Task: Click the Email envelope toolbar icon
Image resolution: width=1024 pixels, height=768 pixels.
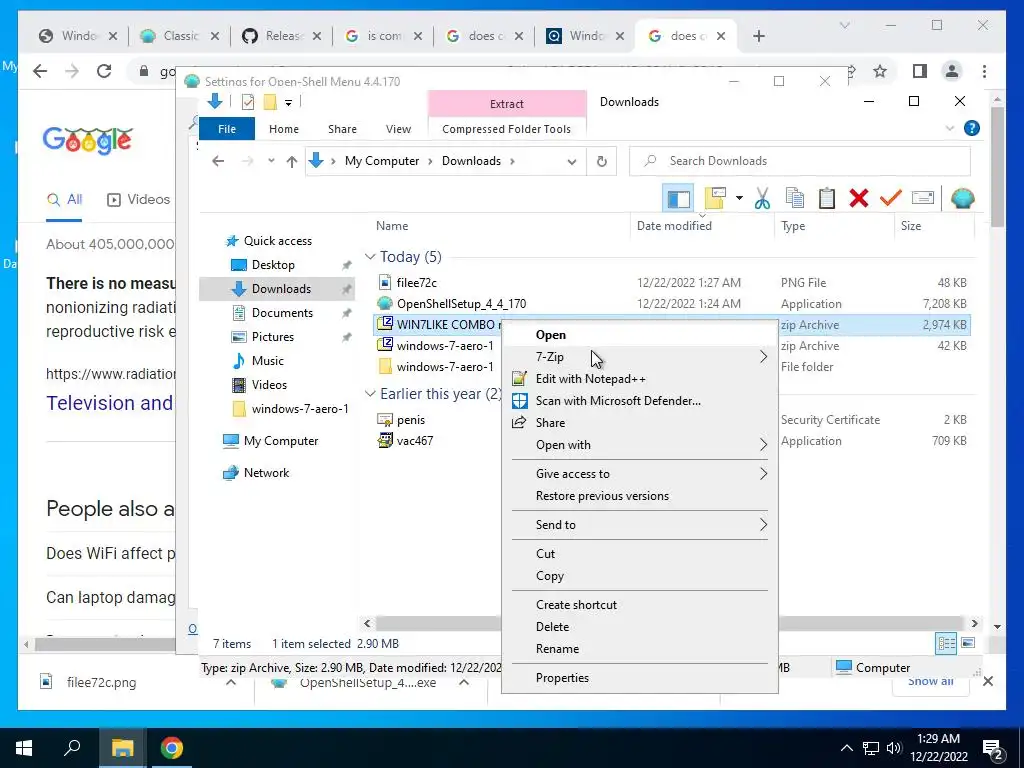Action: [923, 197]
